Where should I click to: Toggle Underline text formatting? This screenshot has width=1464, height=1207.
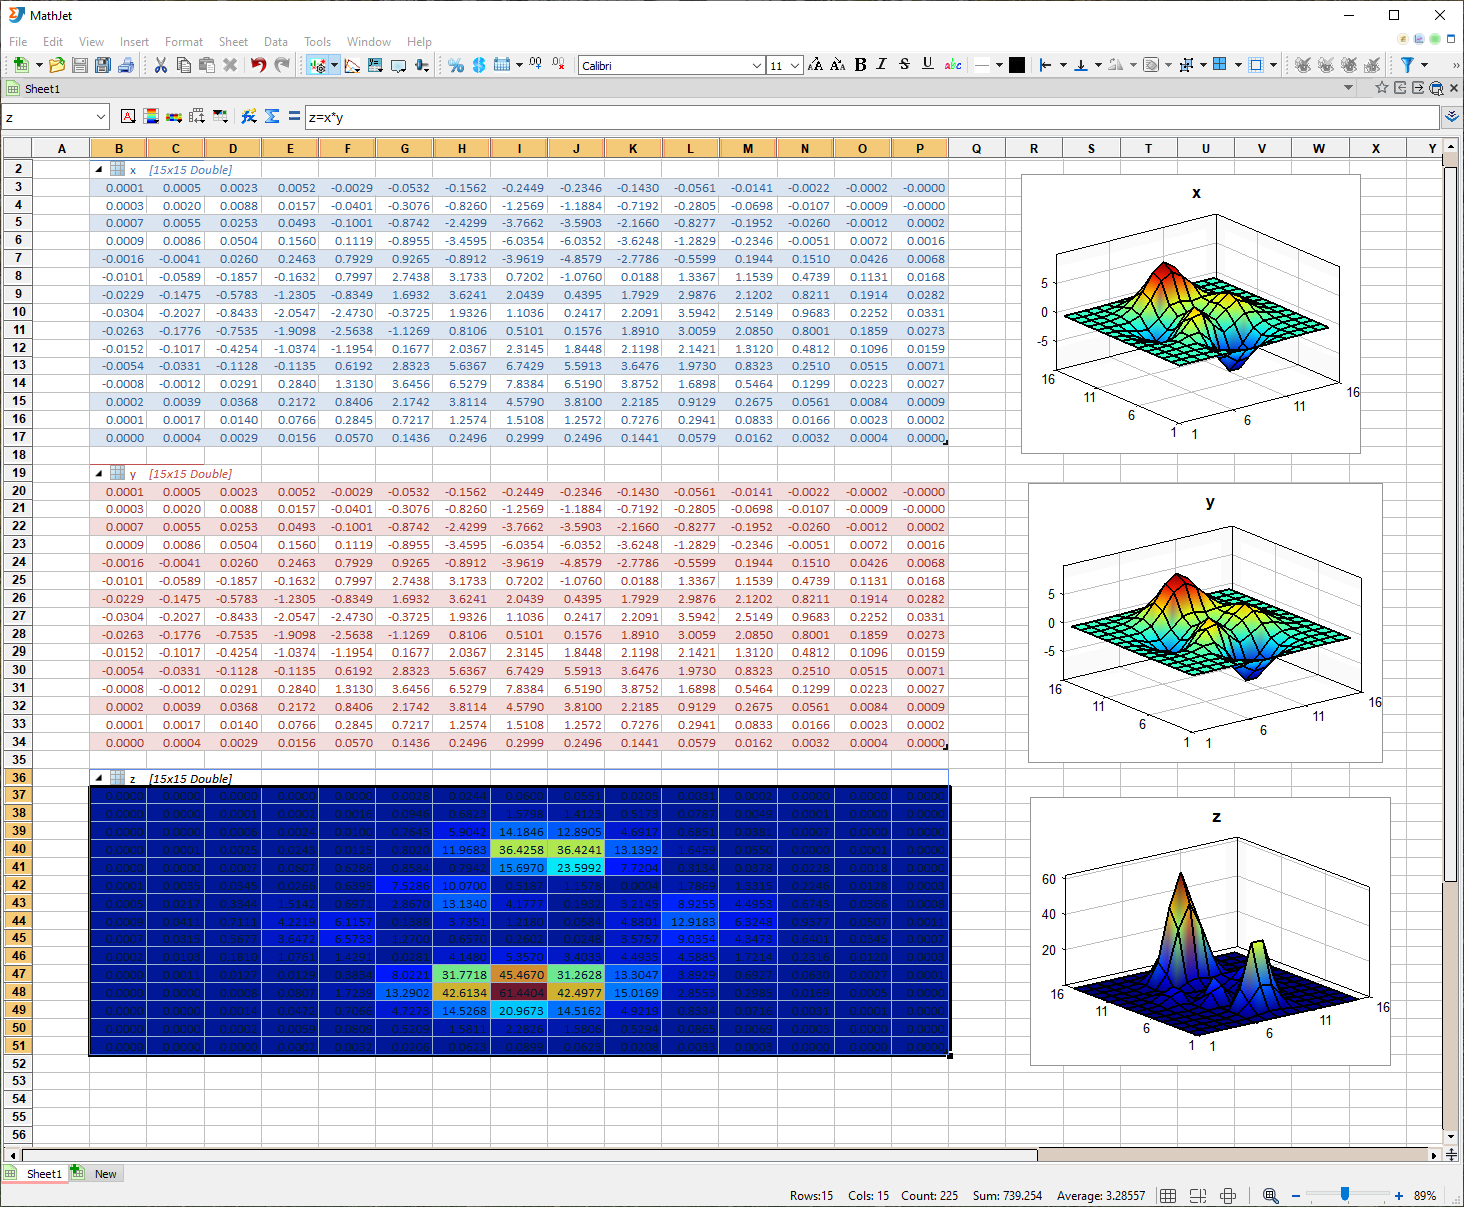[927, 65]
